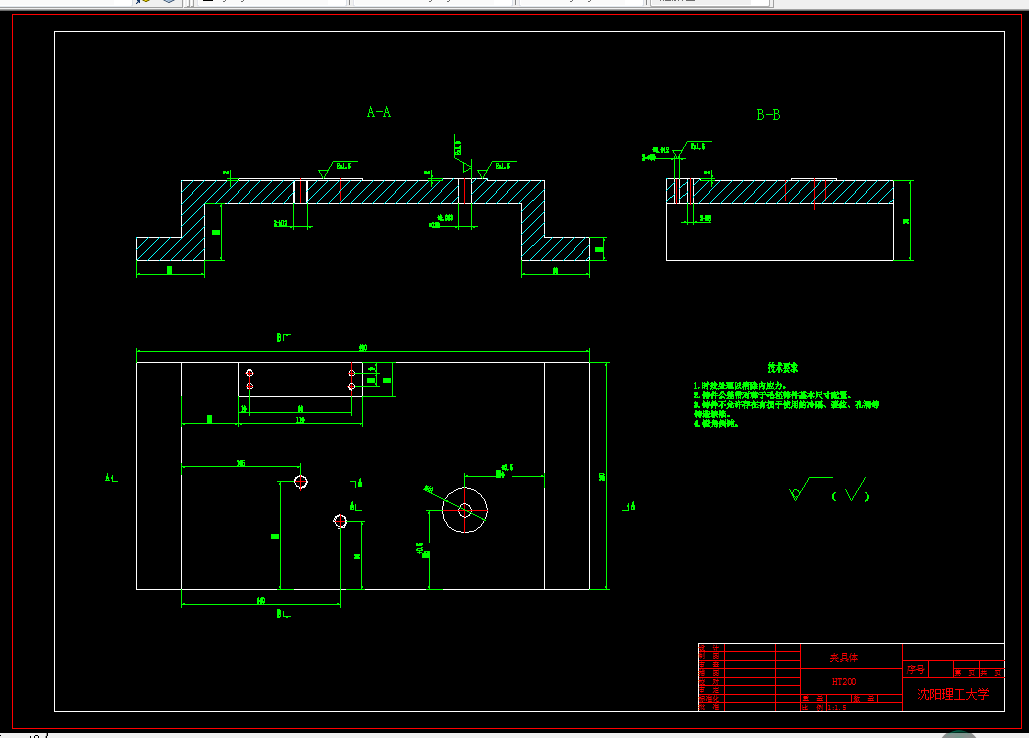The width and height of the screenshot is (1029, 738).
Task: Click the B section marker above the plan view
Action: point(284,337)
